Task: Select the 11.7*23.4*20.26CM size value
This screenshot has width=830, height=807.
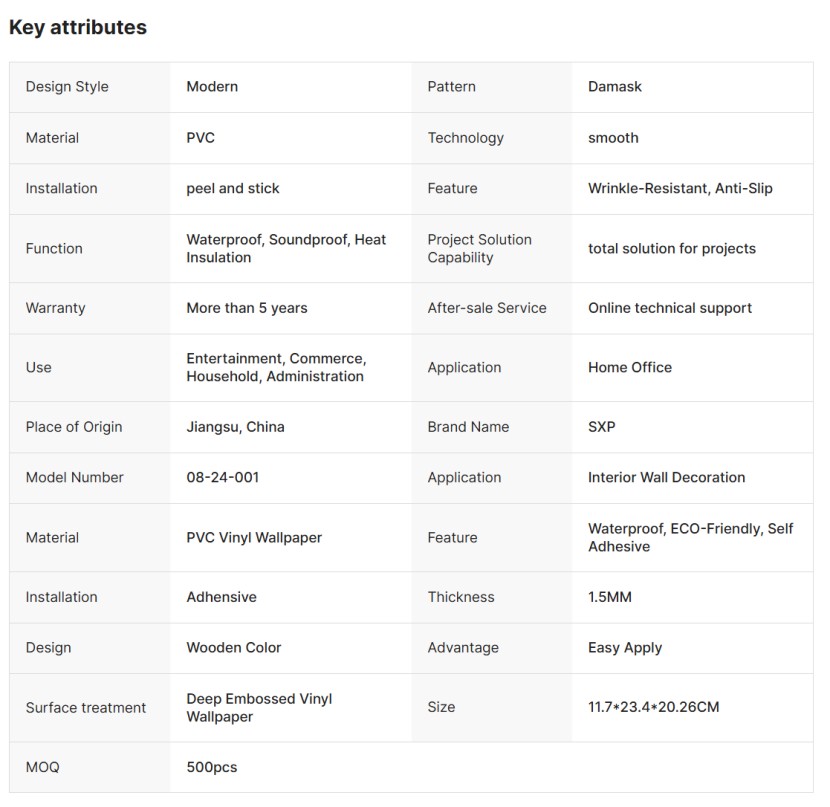Action: pos(653,707)
